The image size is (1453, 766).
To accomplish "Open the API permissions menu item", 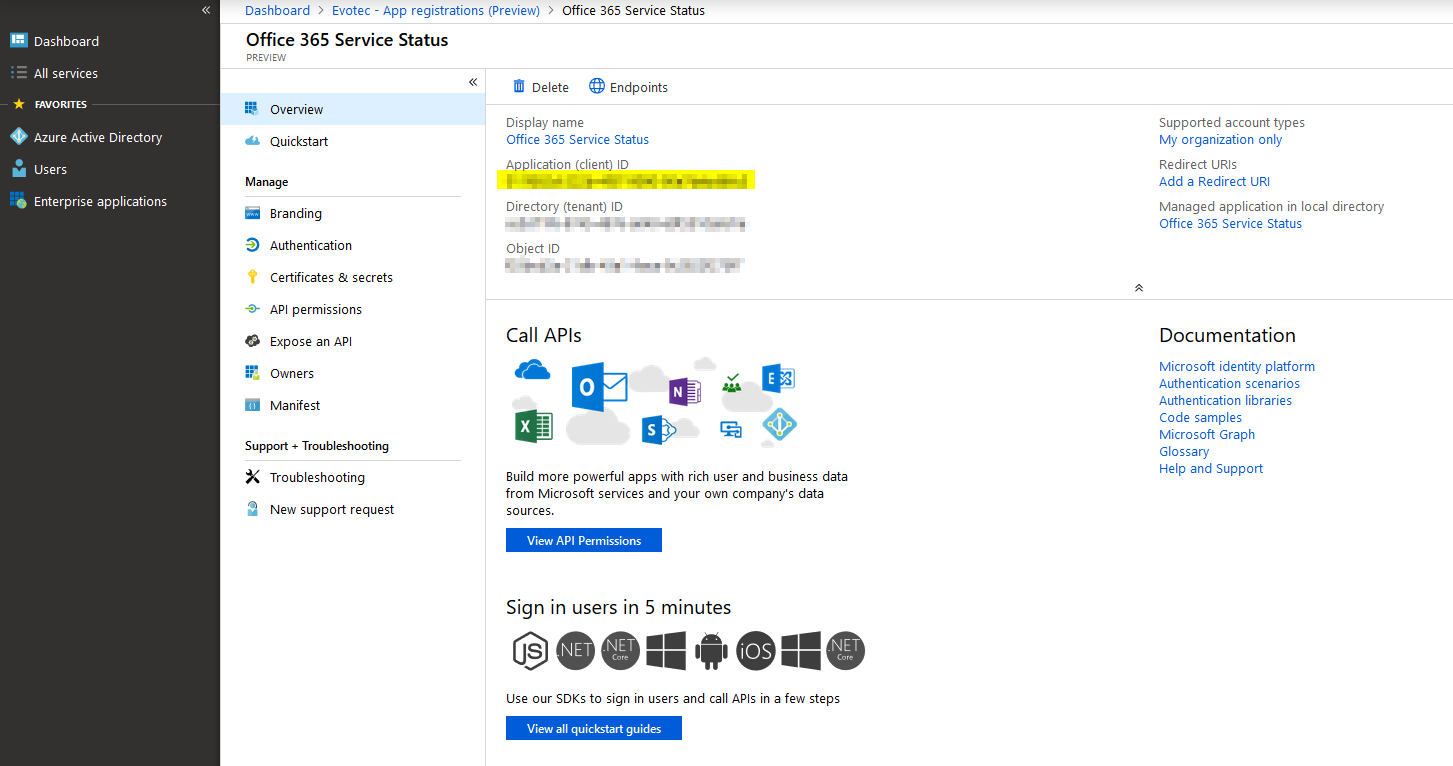I will point(315,309).
